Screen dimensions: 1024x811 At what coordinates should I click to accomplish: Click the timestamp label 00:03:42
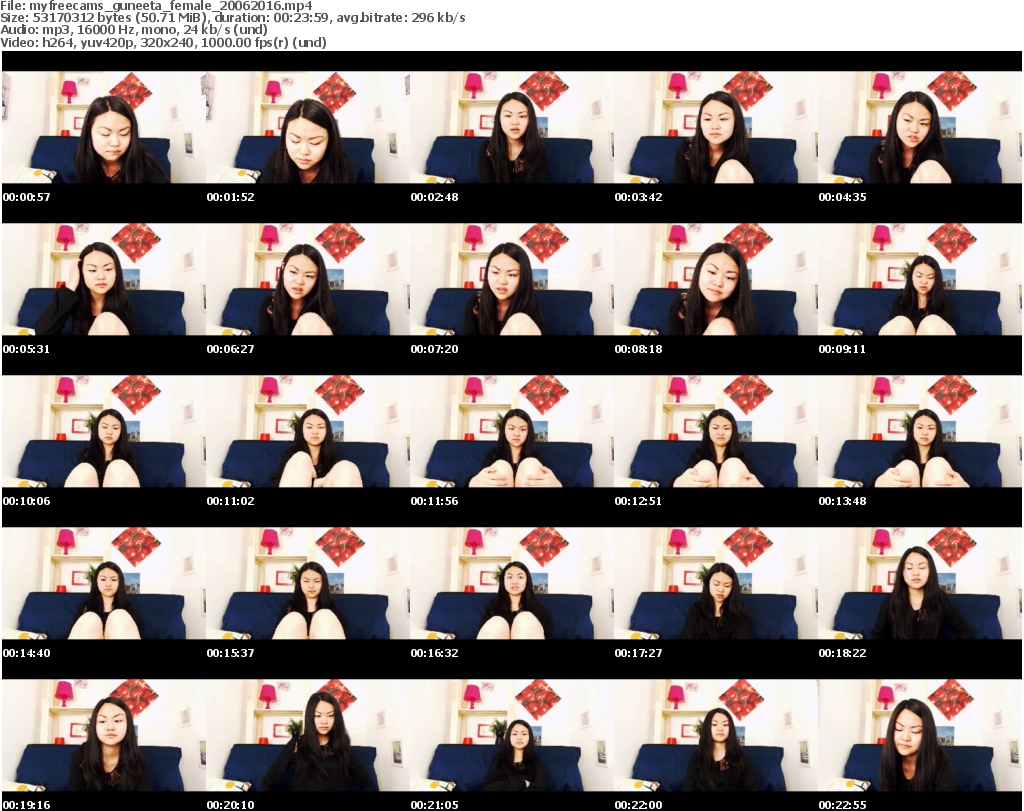(638, 197)
